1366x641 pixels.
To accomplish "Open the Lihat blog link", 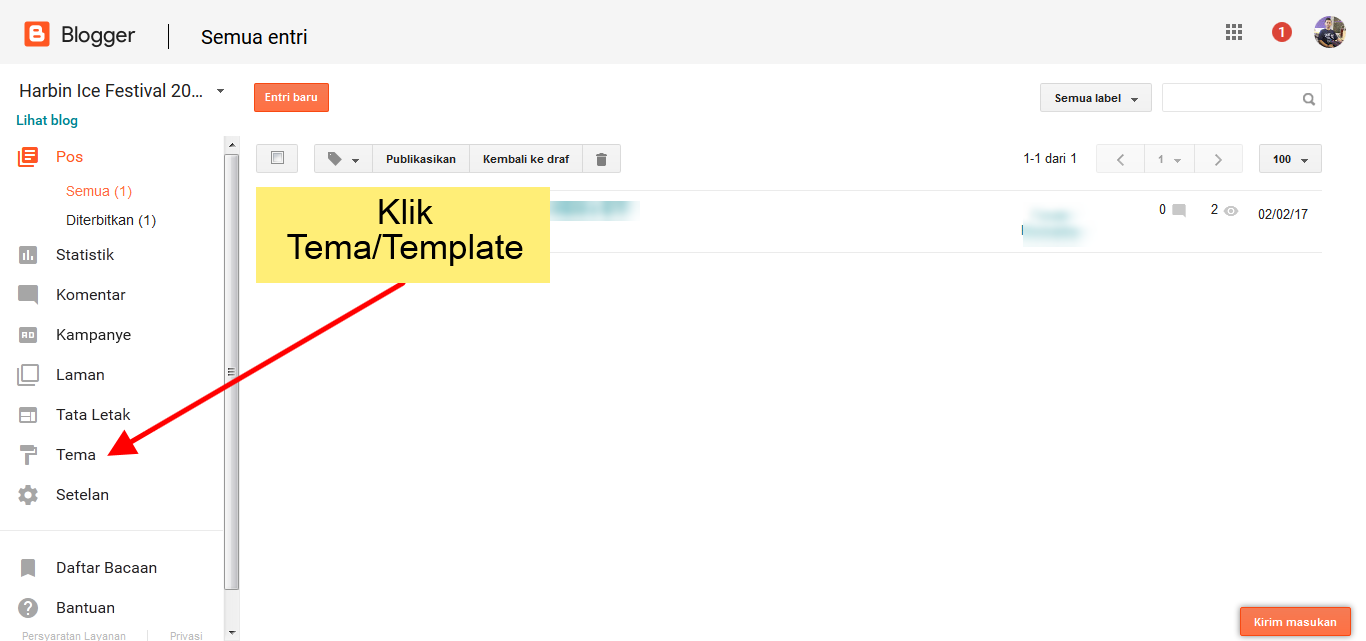I will 47,121.
